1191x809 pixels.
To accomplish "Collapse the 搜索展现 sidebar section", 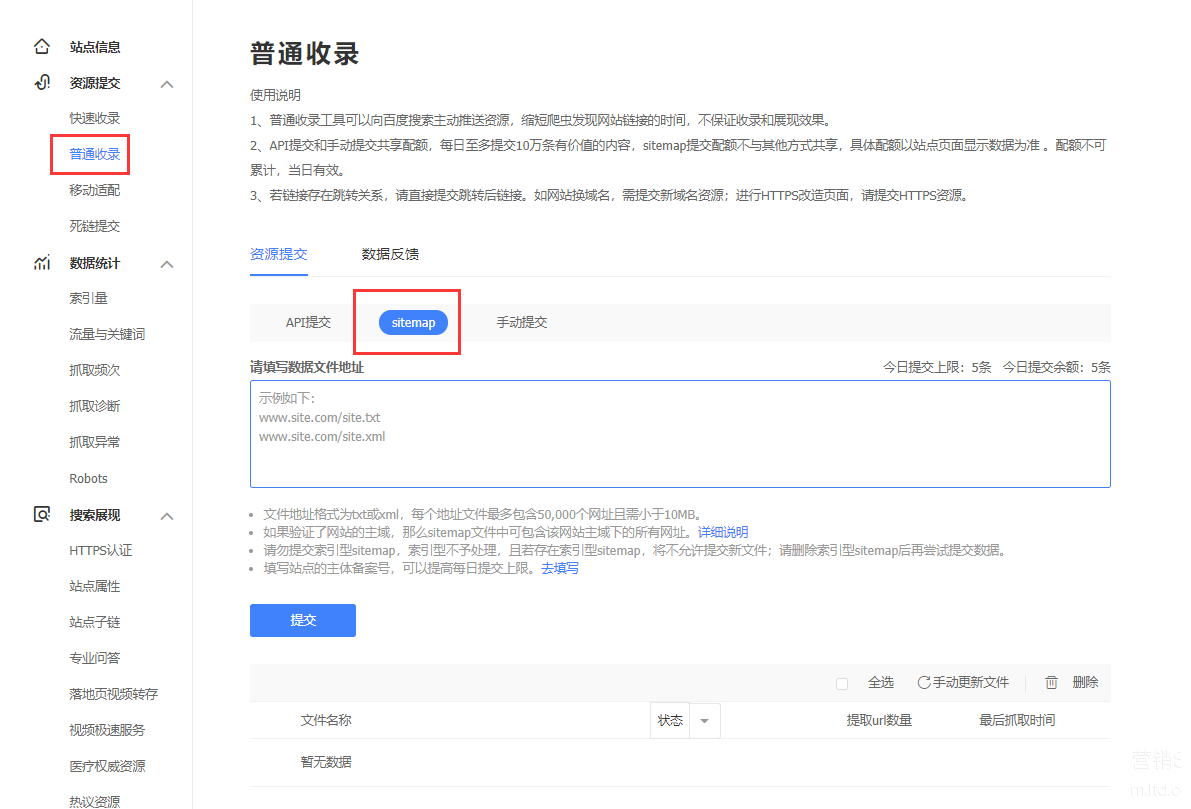I will tap(167, 516).
